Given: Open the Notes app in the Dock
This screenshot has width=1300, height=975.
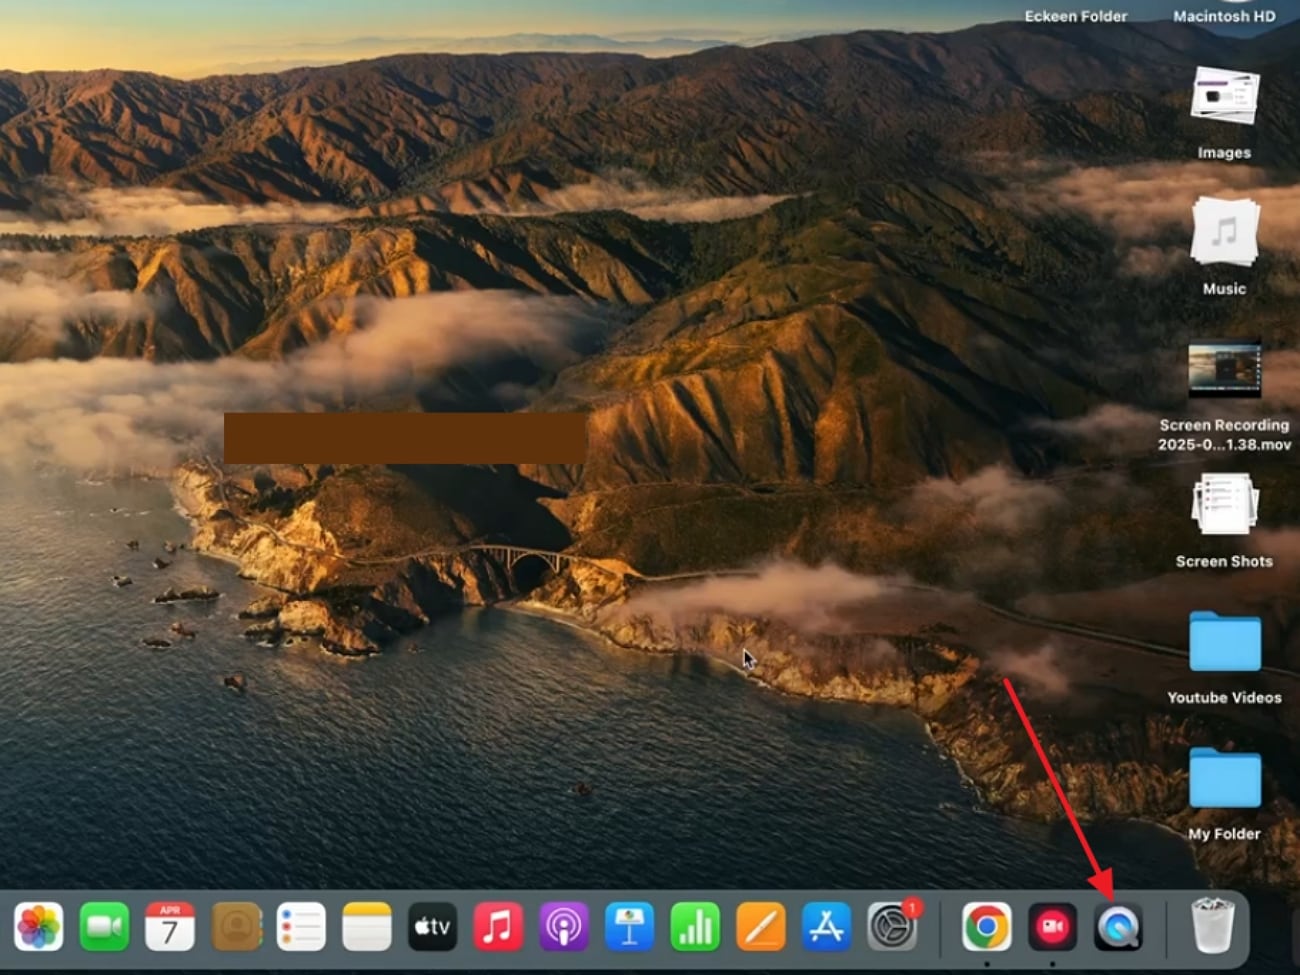Looking at the screenshot, I should click(367, 927).
